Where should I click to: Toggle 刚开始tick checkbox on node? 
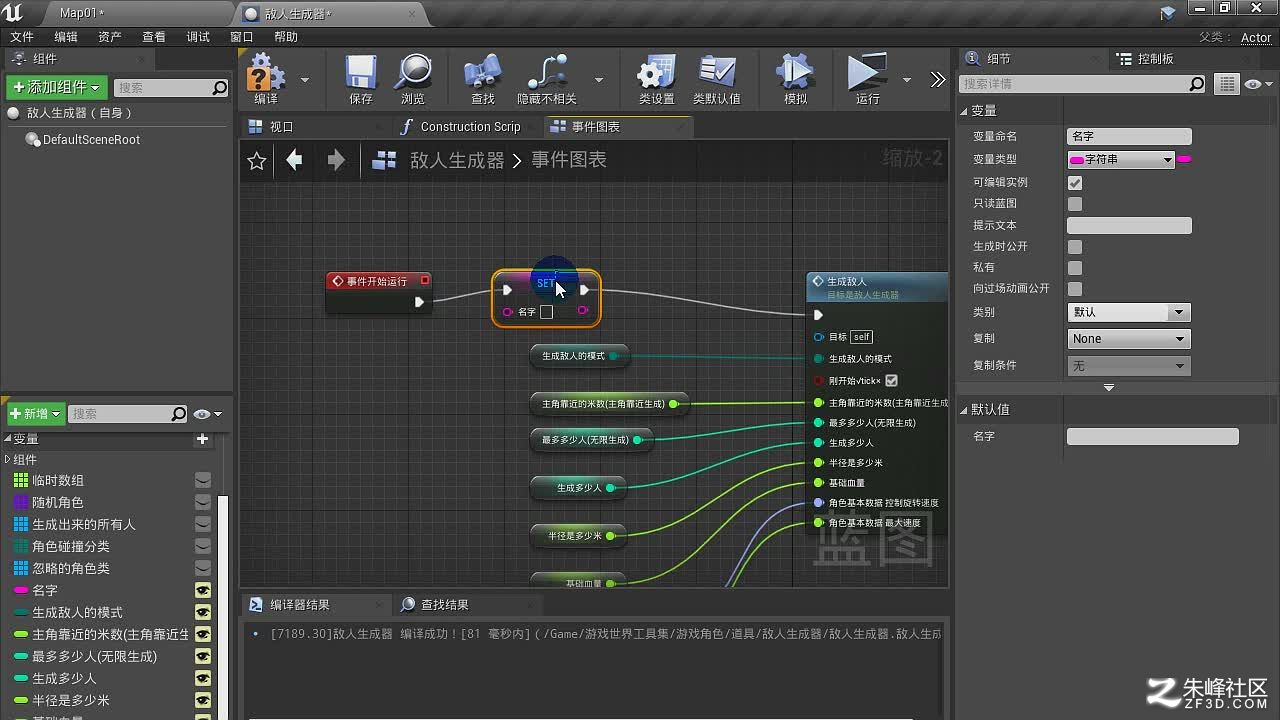pos(892,381)
